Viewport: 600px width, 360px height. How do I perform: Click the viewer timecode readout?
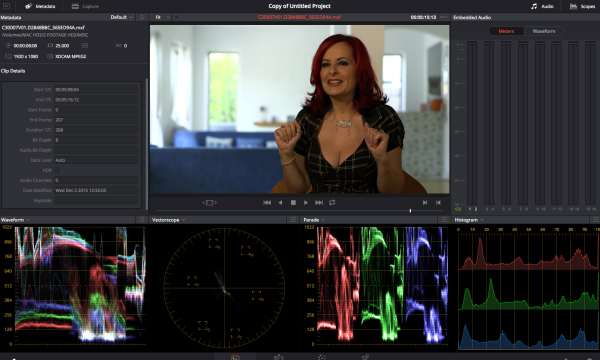423,17
